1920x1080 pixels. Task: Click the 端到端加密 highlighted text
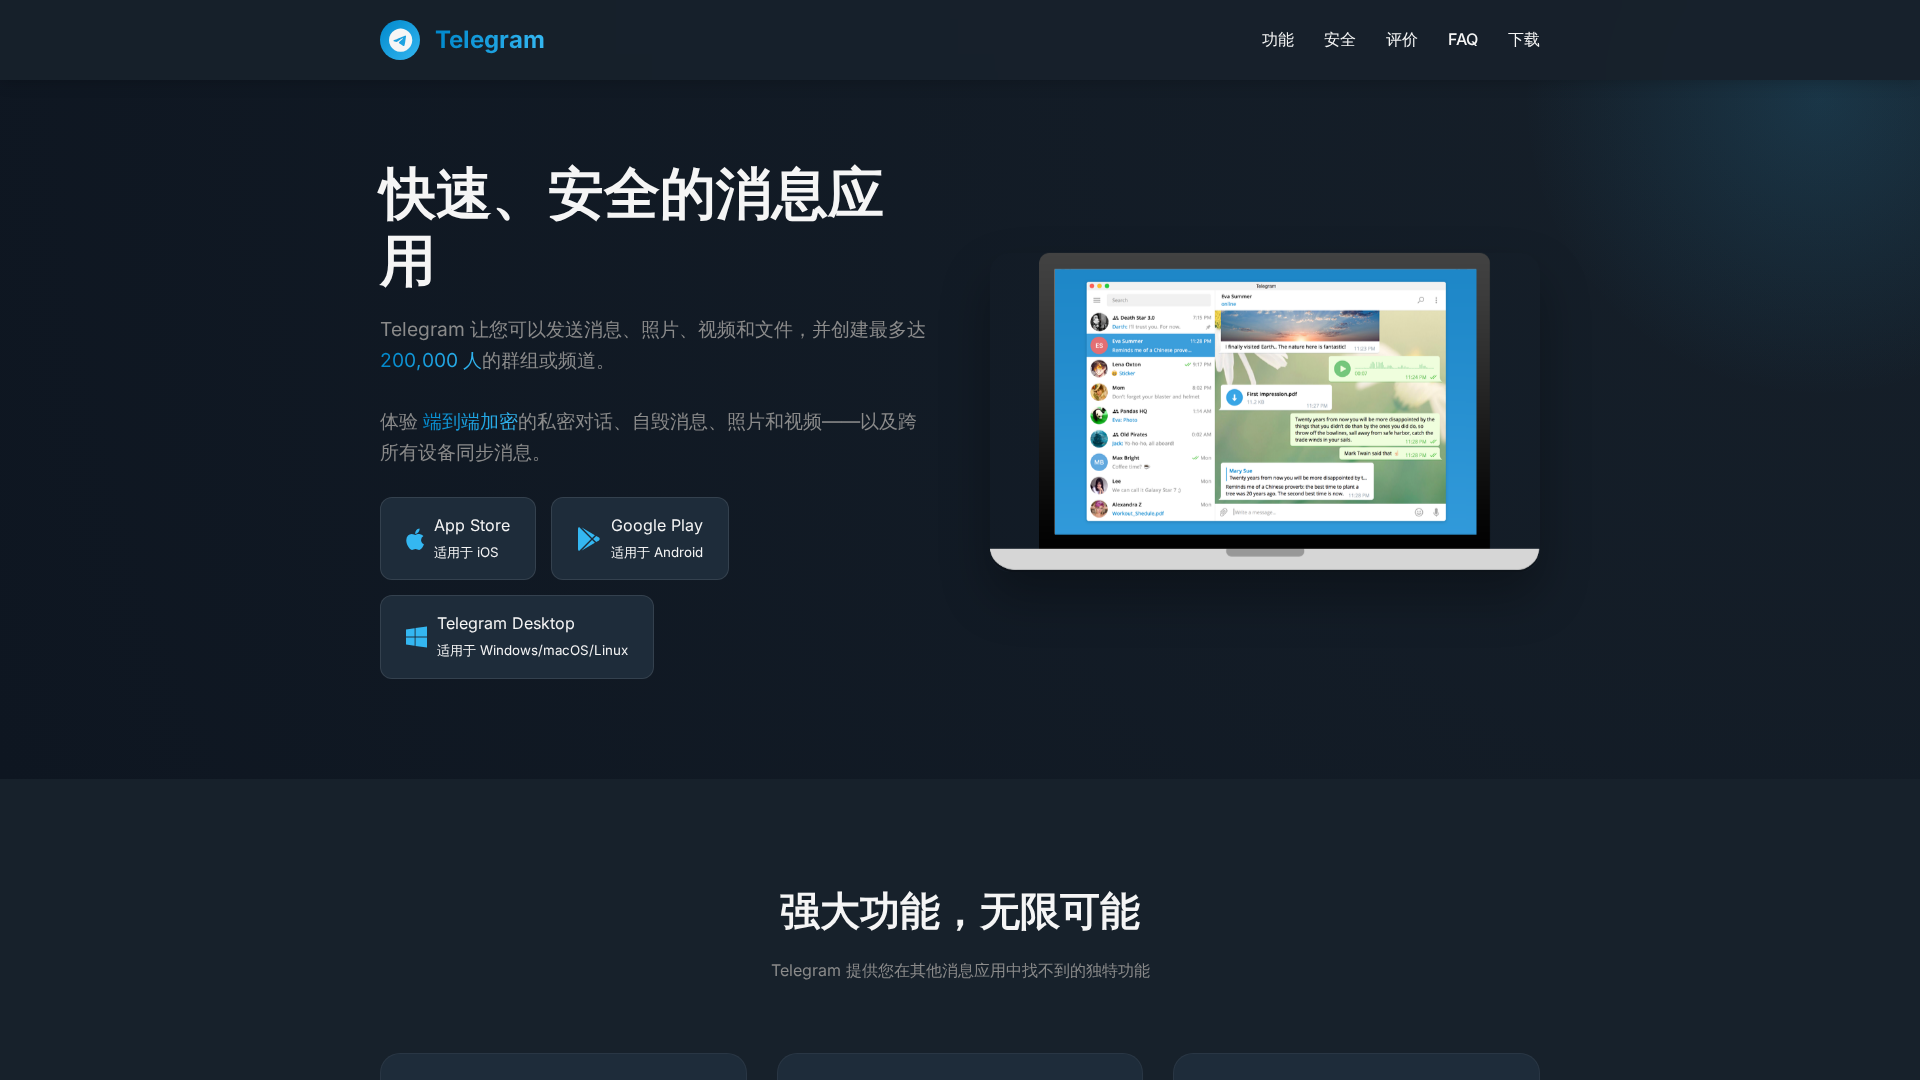(470, 422)
